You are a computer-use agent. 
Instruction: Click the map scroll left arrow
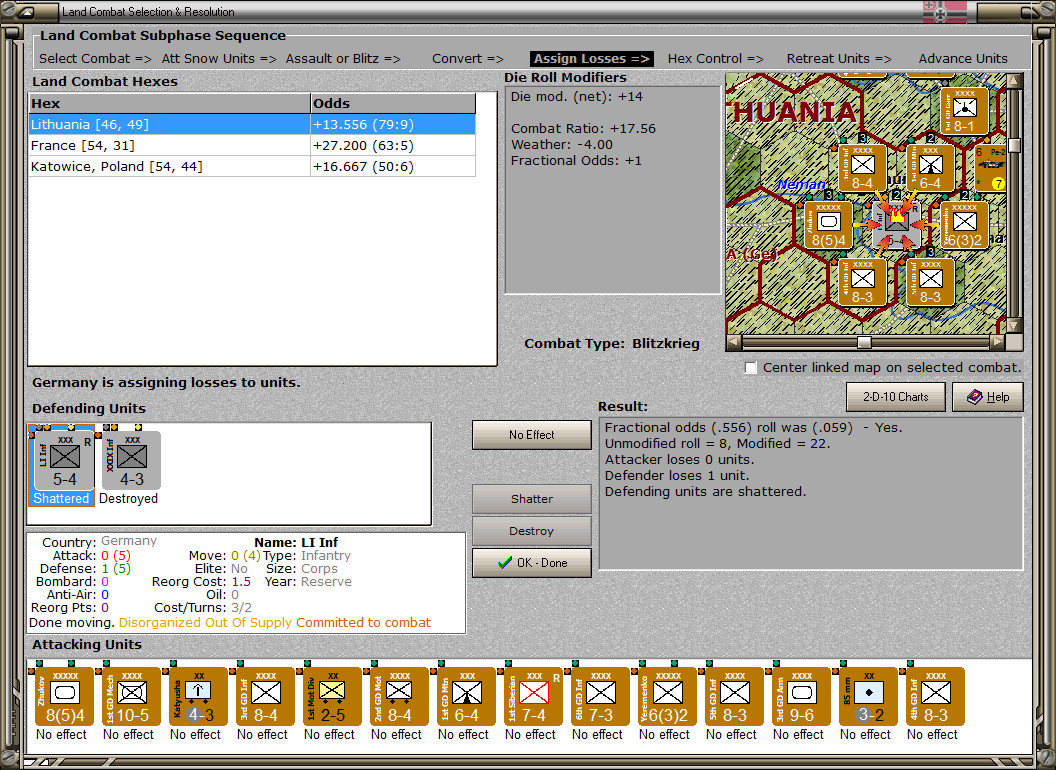tap(734, 342)
